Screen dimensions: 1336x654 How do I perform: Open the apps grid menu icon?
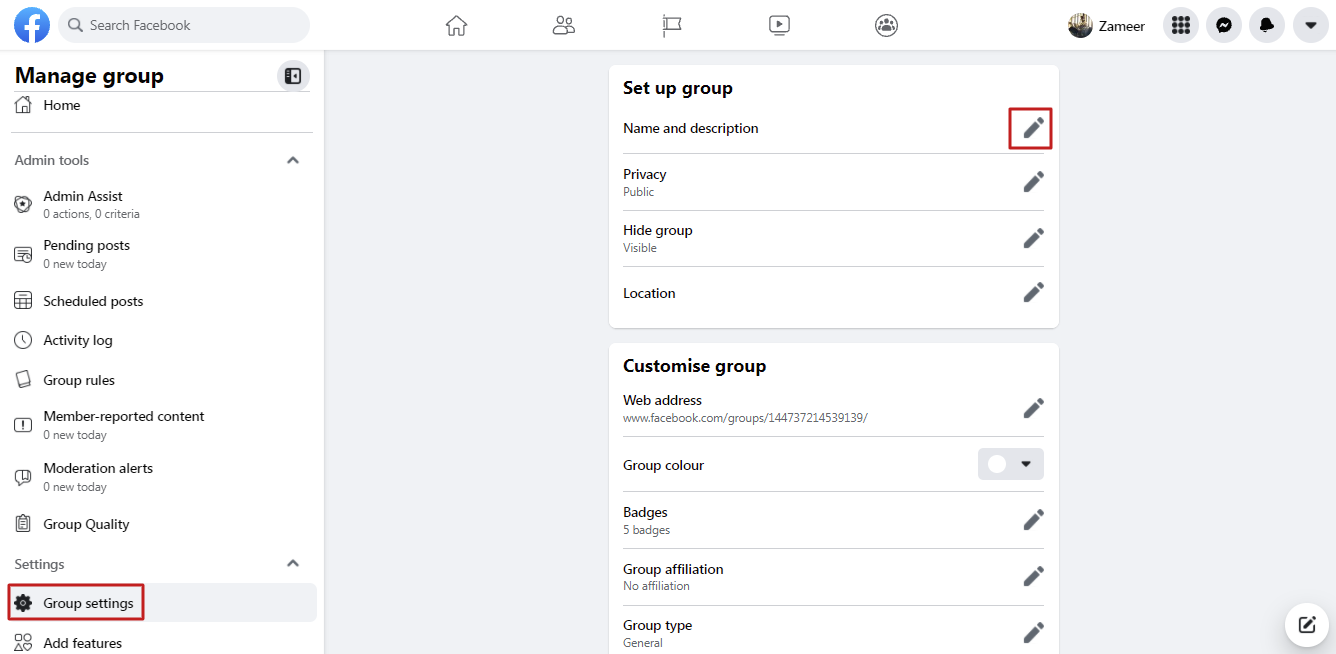[x=1181, y=25]
